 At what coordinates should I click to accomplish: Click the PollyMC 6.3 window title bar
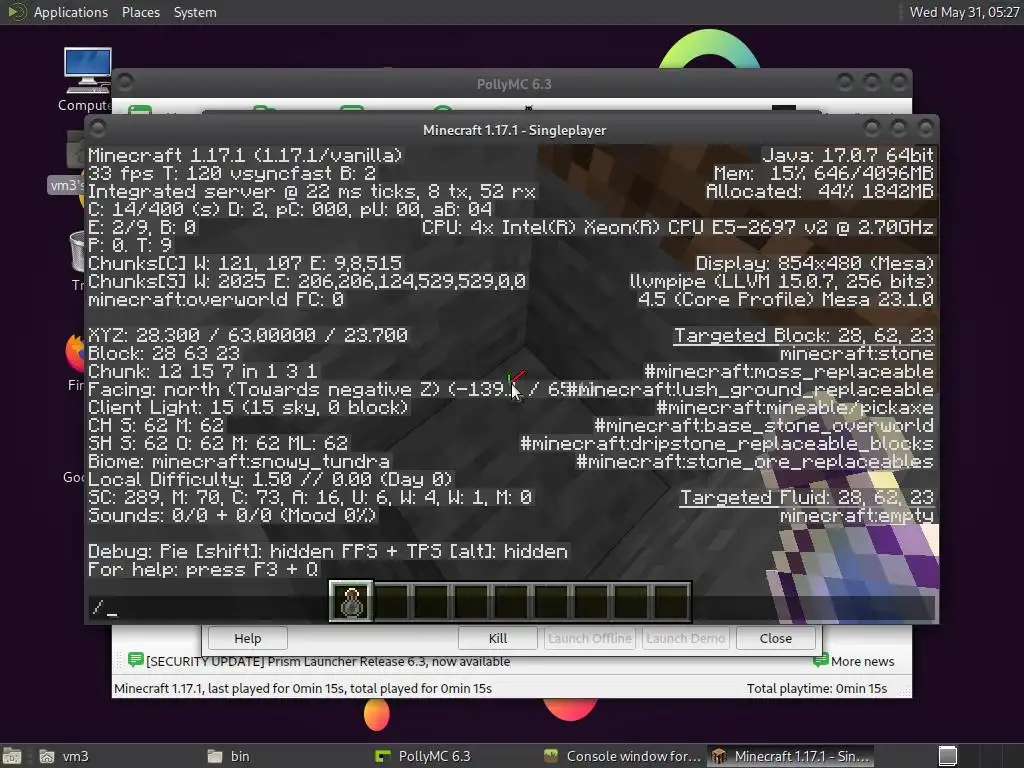pyautogui.click(x=513, y=84)
